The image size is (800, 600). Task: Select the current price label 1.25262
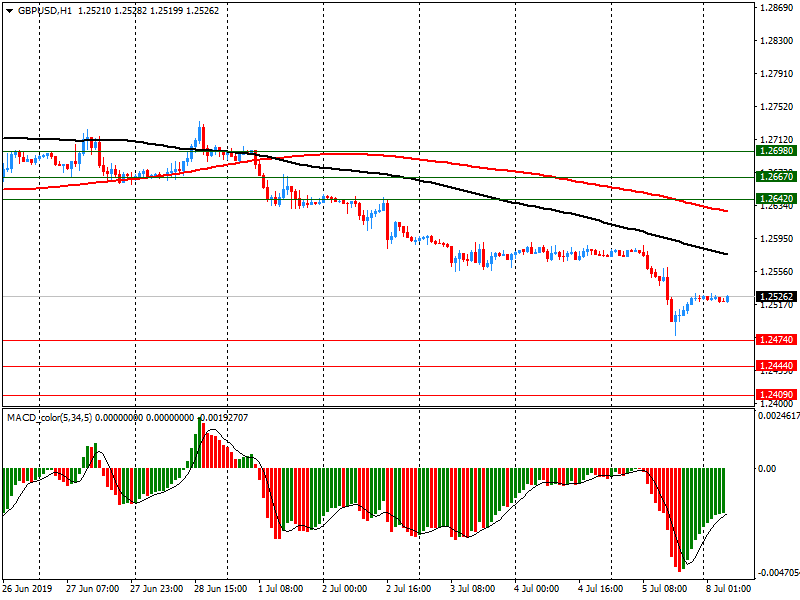(x=776, y=296)
